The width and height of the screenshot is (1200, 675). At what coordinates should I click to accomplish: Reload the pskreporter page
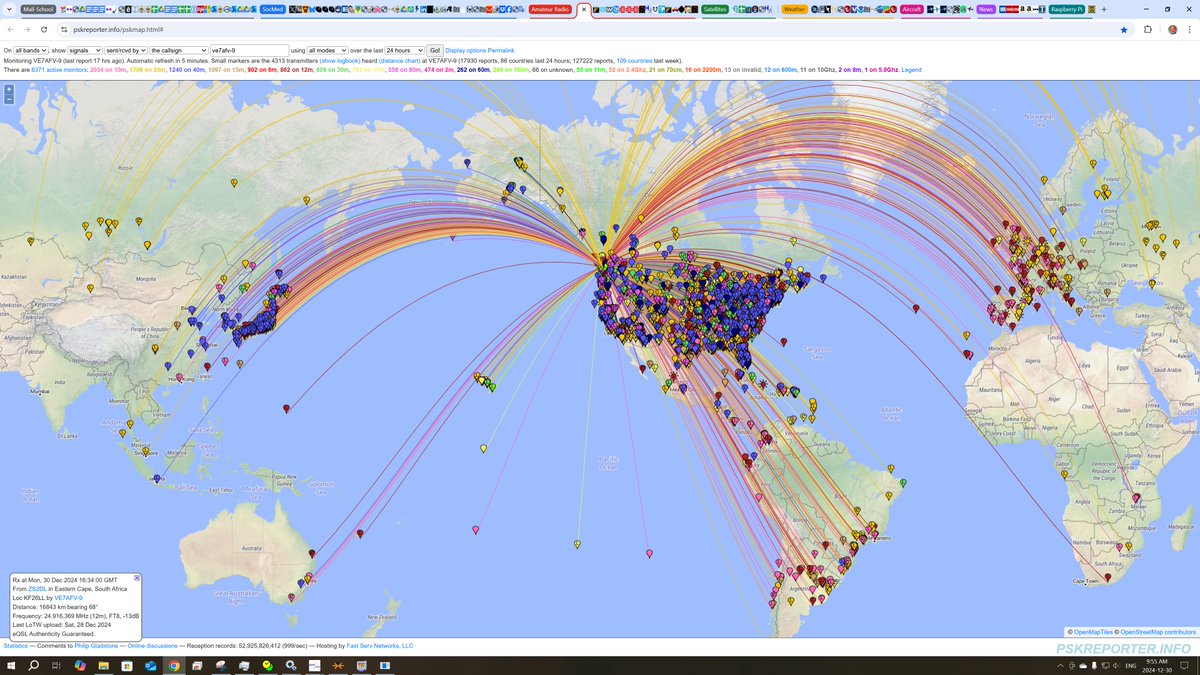[x=43, y=30]
